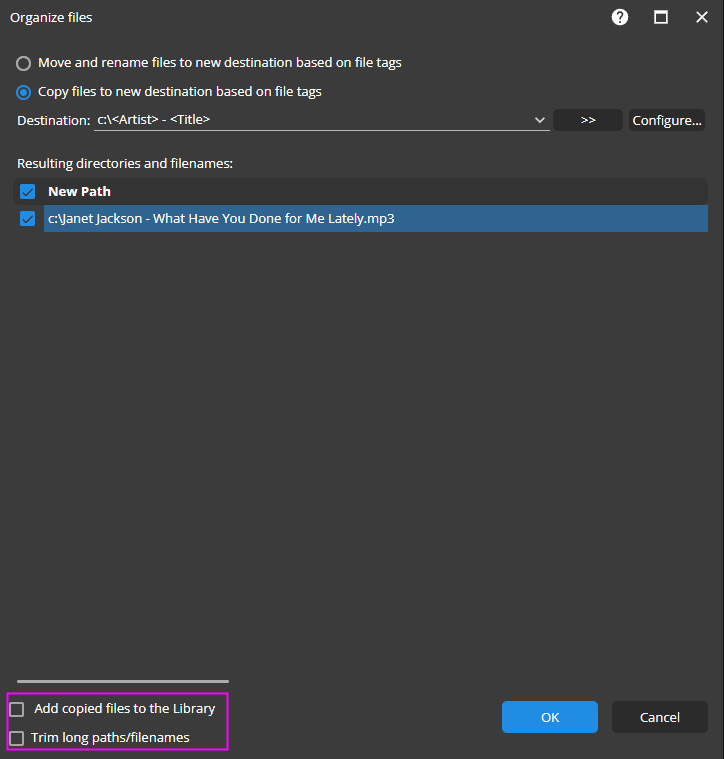This screenshot has width=724, height=759.
Task: Open the Configure... settings button
Action: 667,120
